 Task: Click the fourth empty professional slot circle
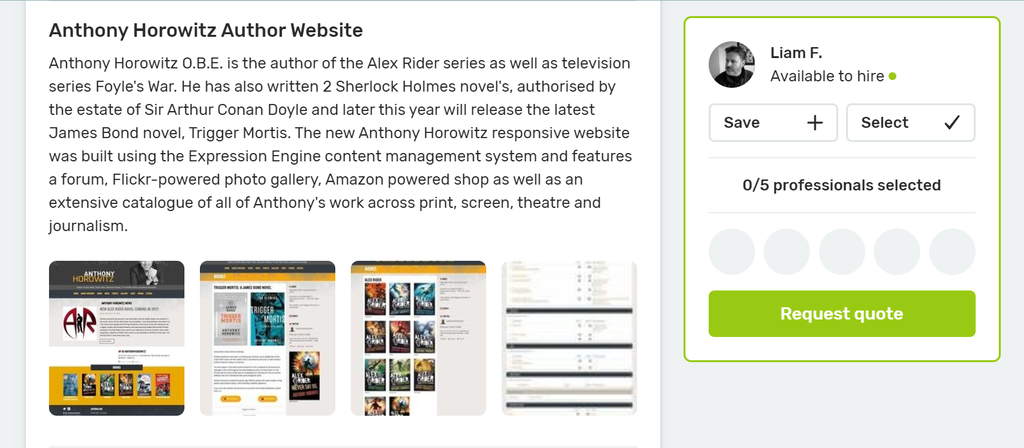pyautogui.click(x=897, y=251)
